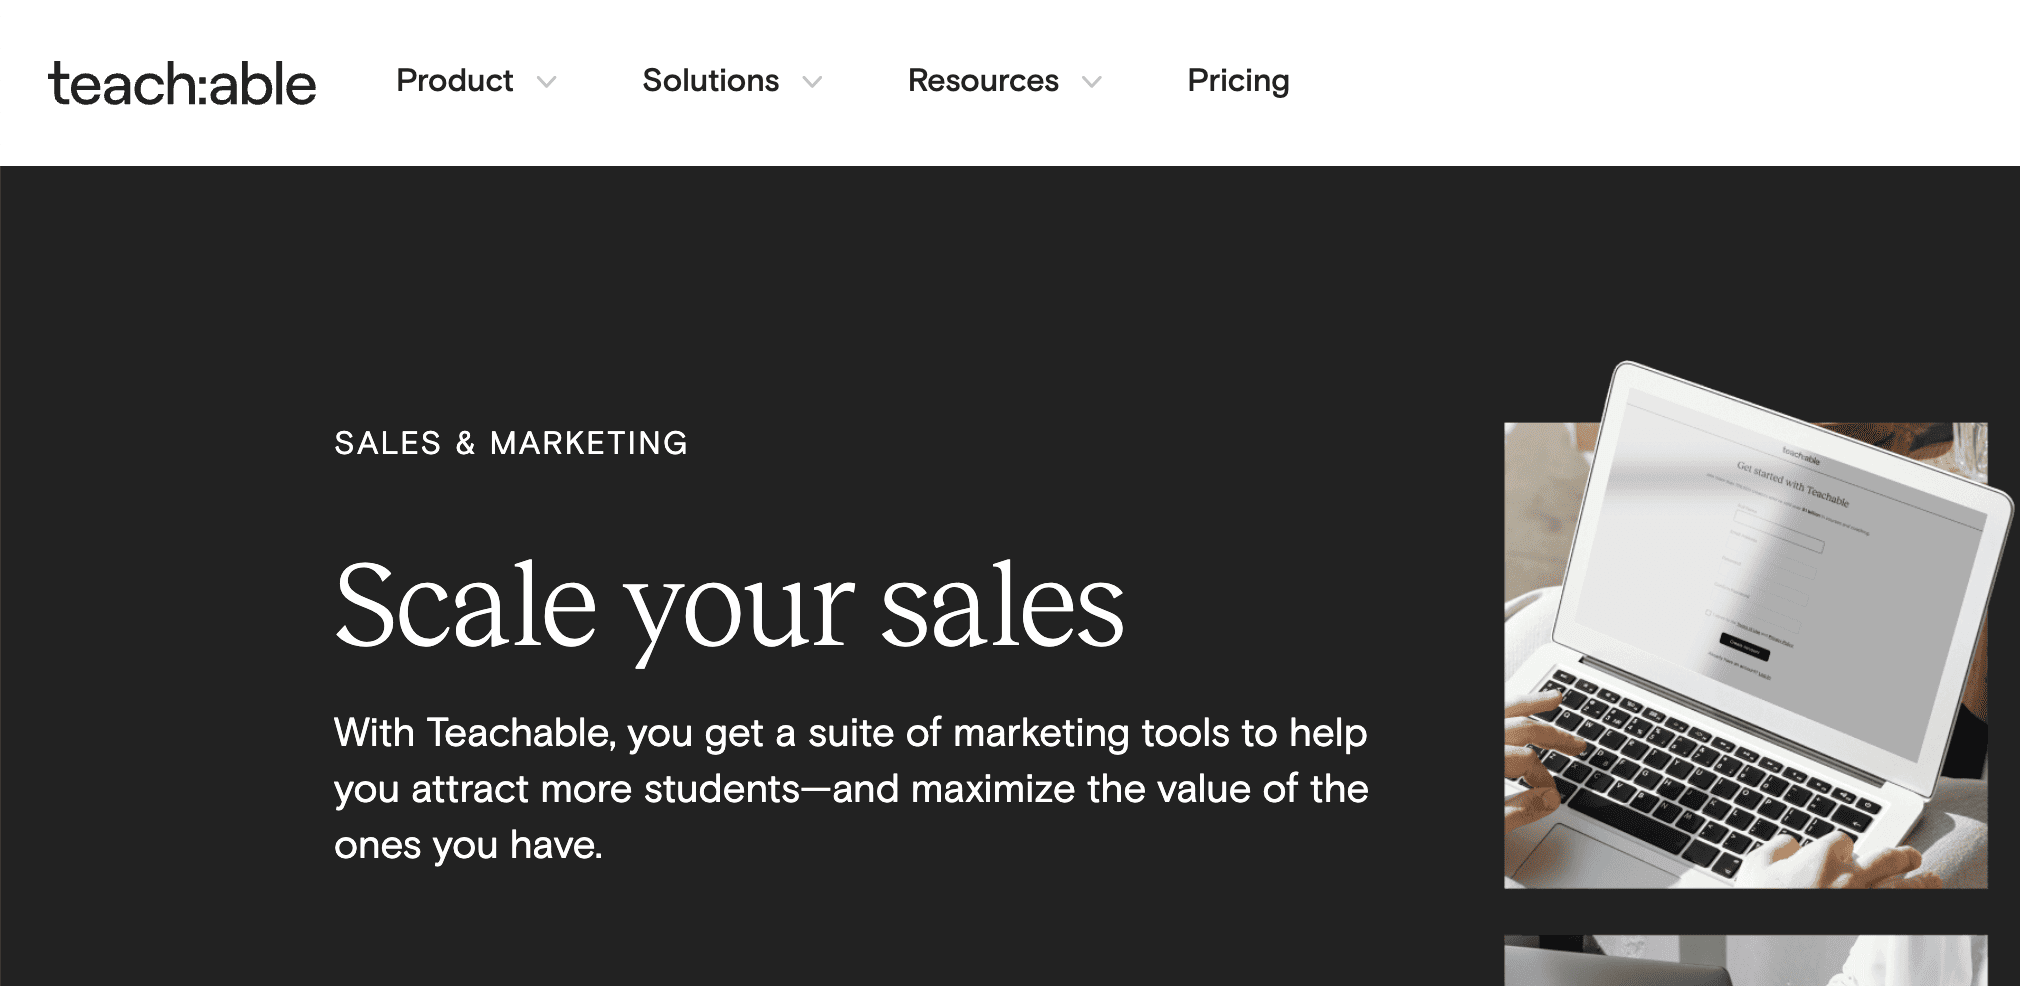Click the paragraph about marketing tools
The image size is (2020, 986).
click(851, 789)
